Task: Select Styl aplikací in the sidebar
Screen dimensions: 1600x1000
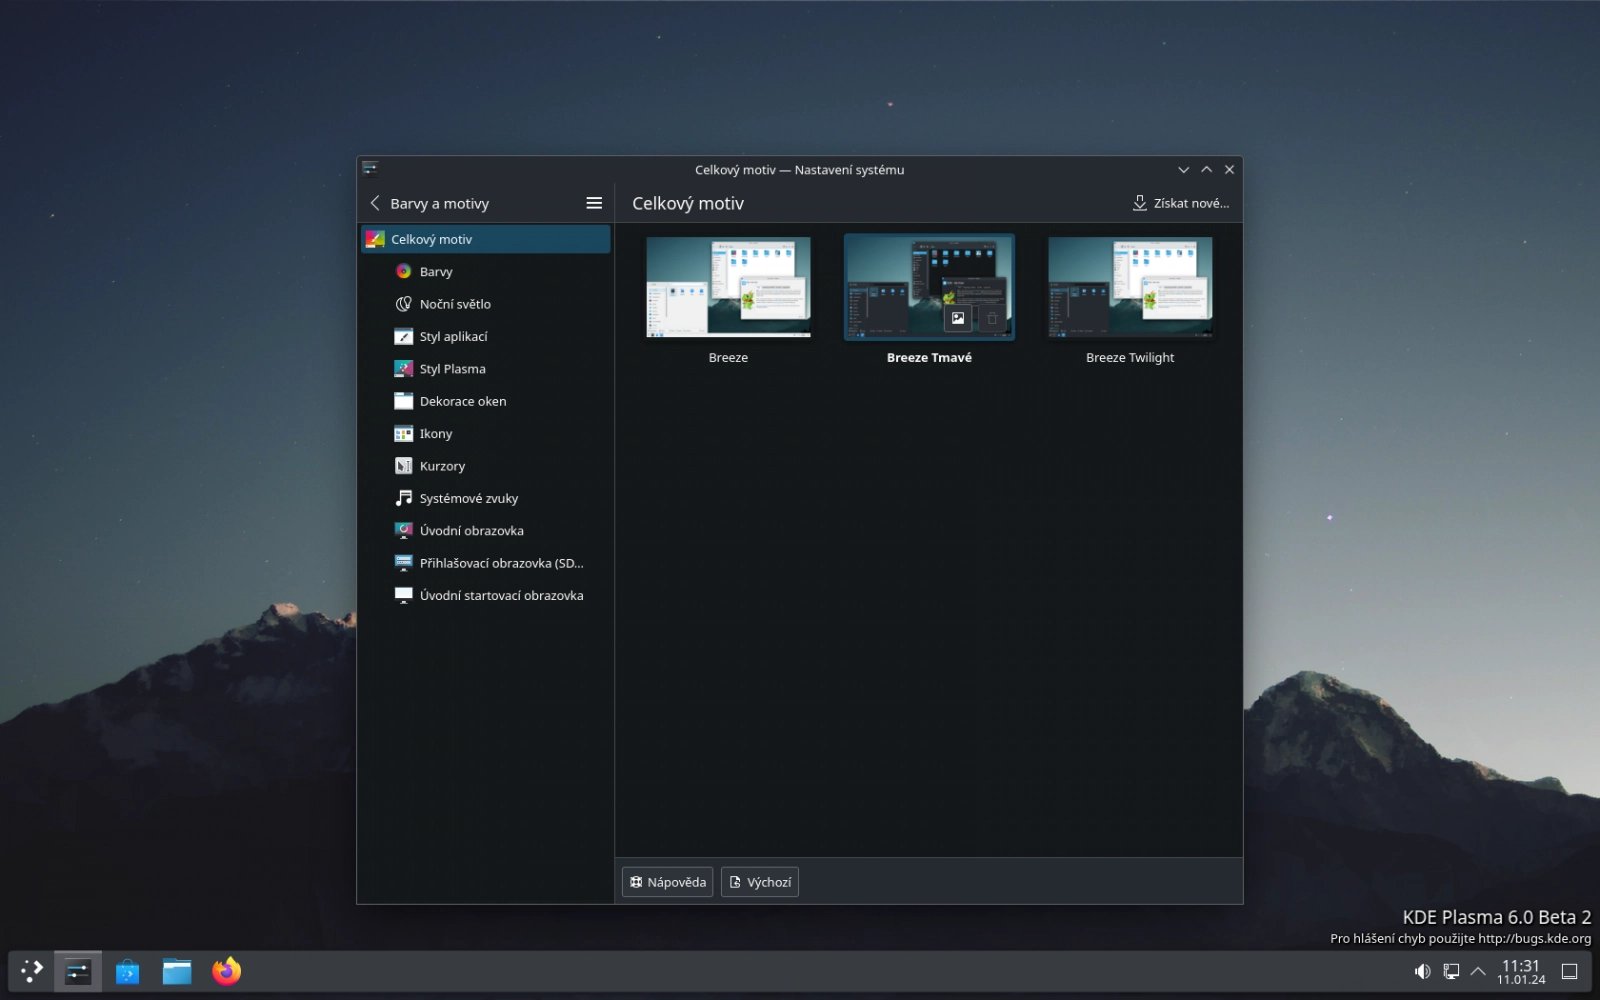Action: [x=453, y=337]
